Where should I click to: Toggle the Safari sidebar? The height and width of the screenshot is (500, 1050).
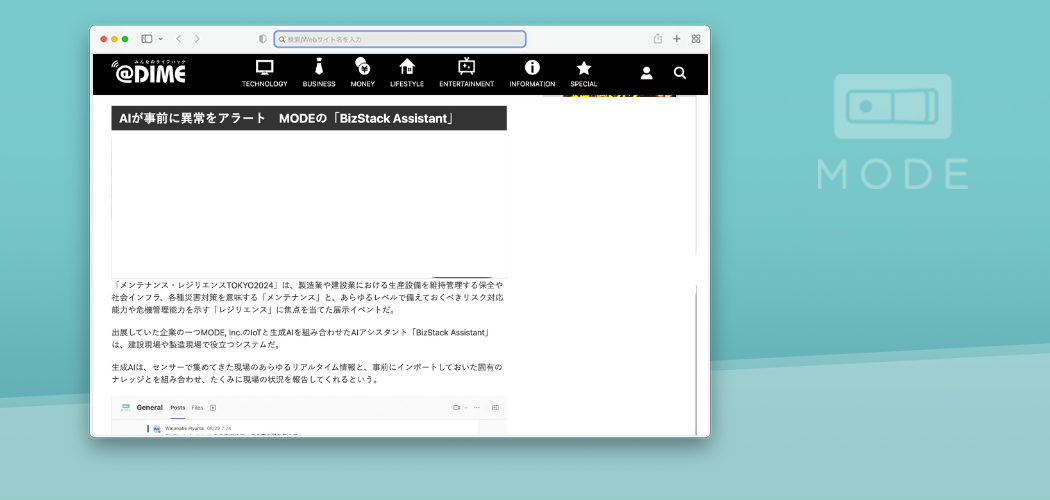click(146, 39)
